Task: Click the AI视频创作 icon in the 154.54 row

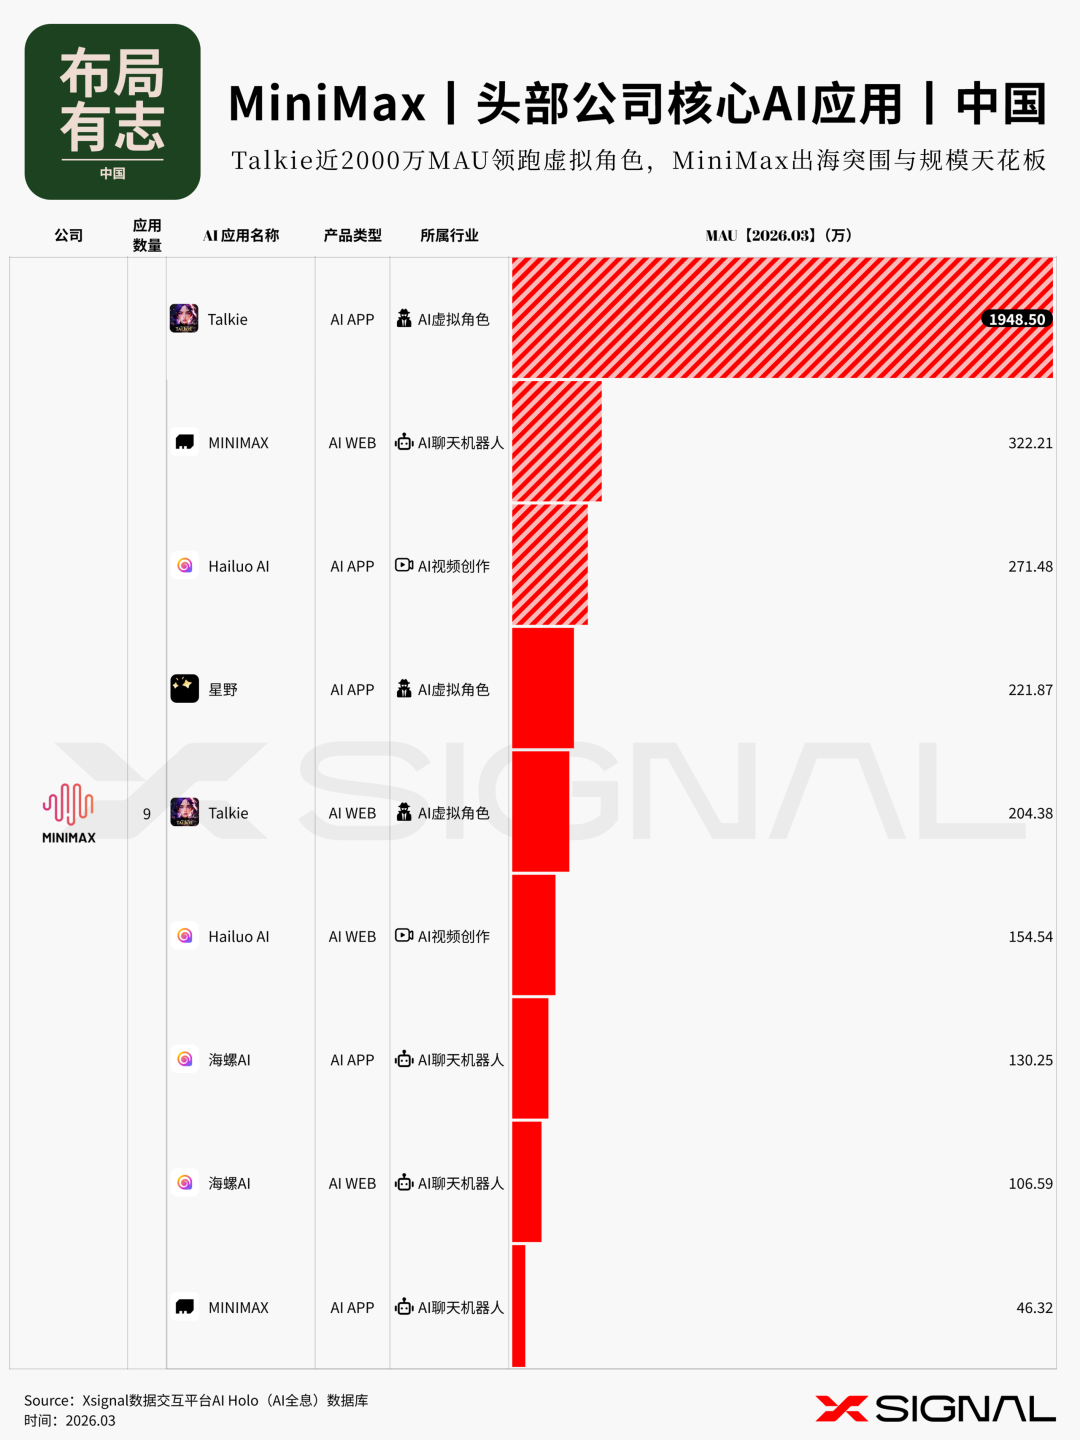Action: coord(404,936)
